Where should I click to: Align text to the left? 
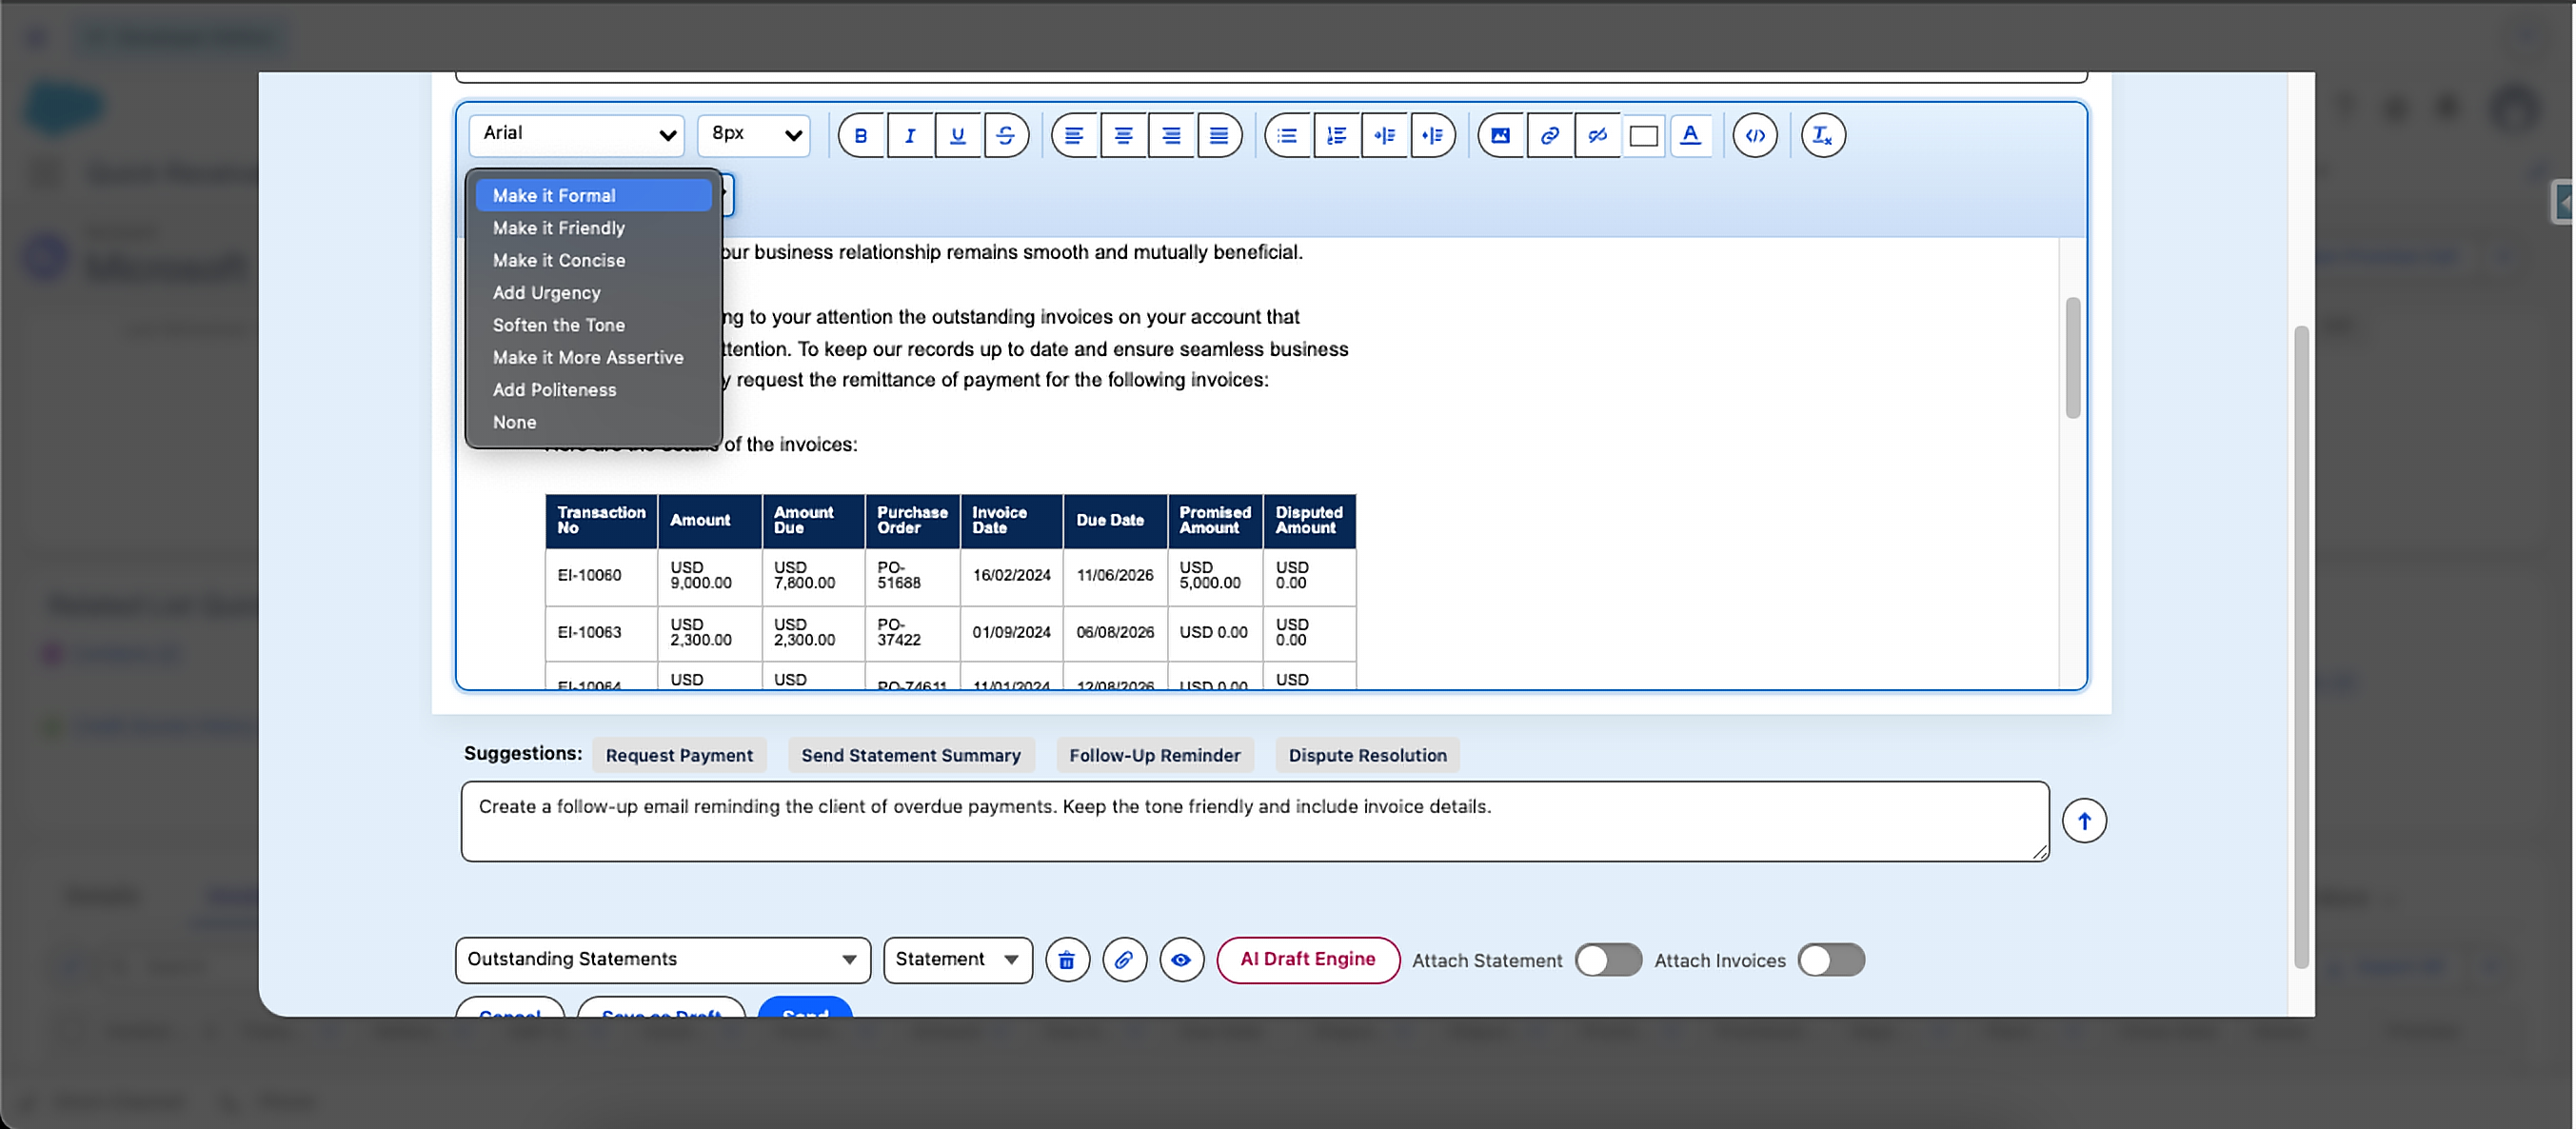click(x=1075, y=136)
